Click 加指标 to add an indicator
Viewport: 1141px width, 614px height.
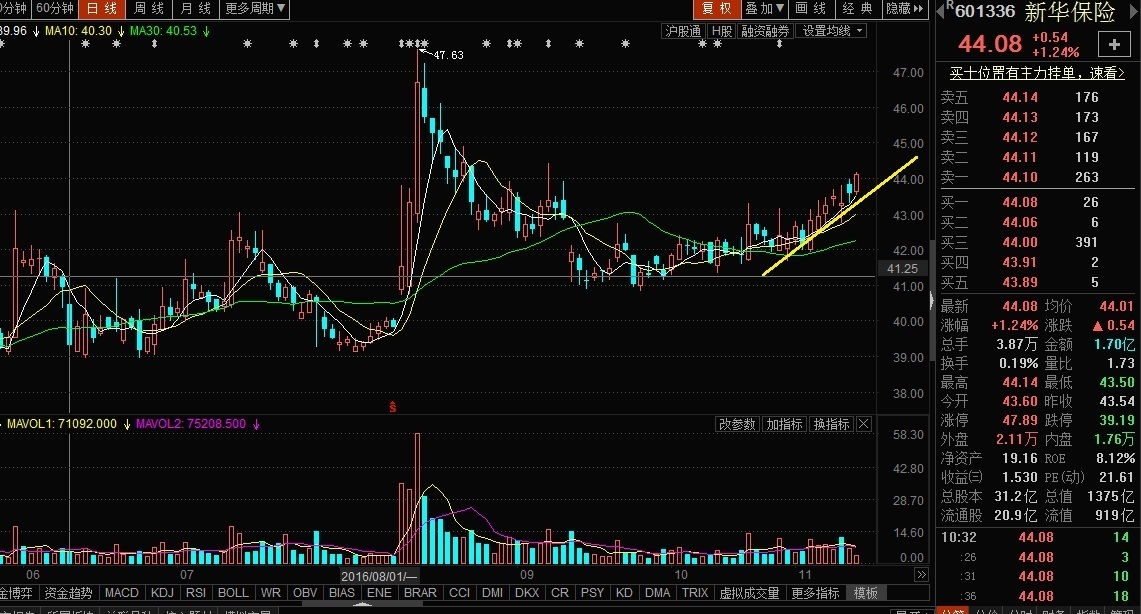coord(784,424)
